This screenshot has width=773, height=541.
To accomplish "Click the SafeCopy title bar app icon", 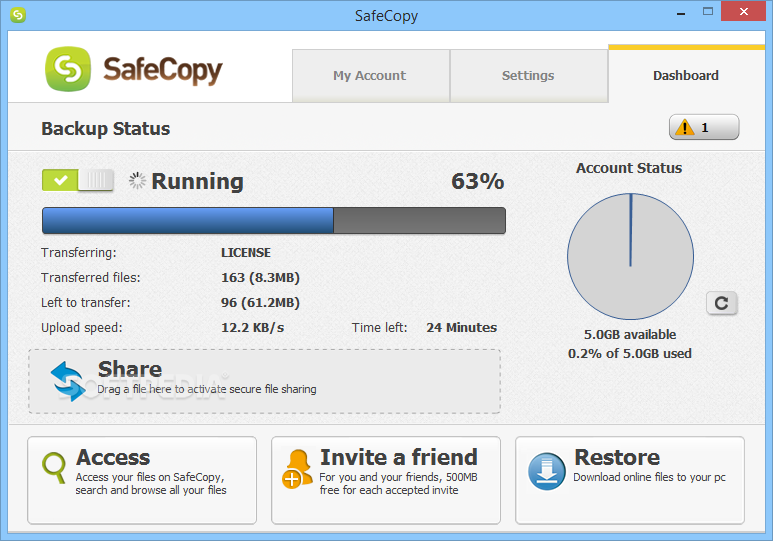I will pyautogui.click(x=18, y=15).
